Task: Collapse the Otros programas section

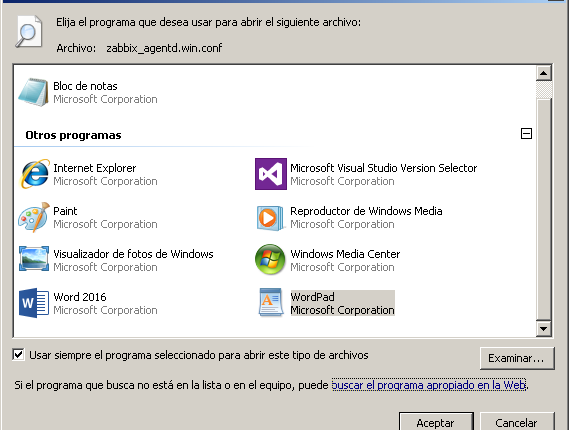Action: pos(526,134)
